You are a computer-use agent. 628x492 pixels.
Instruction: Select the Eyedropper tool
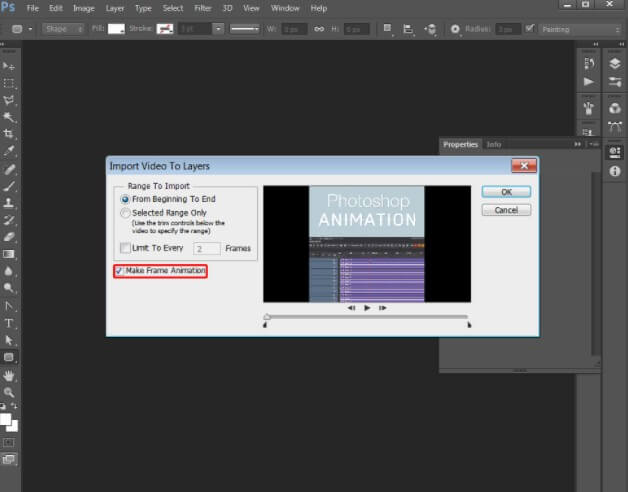click(x=9, y=151)
